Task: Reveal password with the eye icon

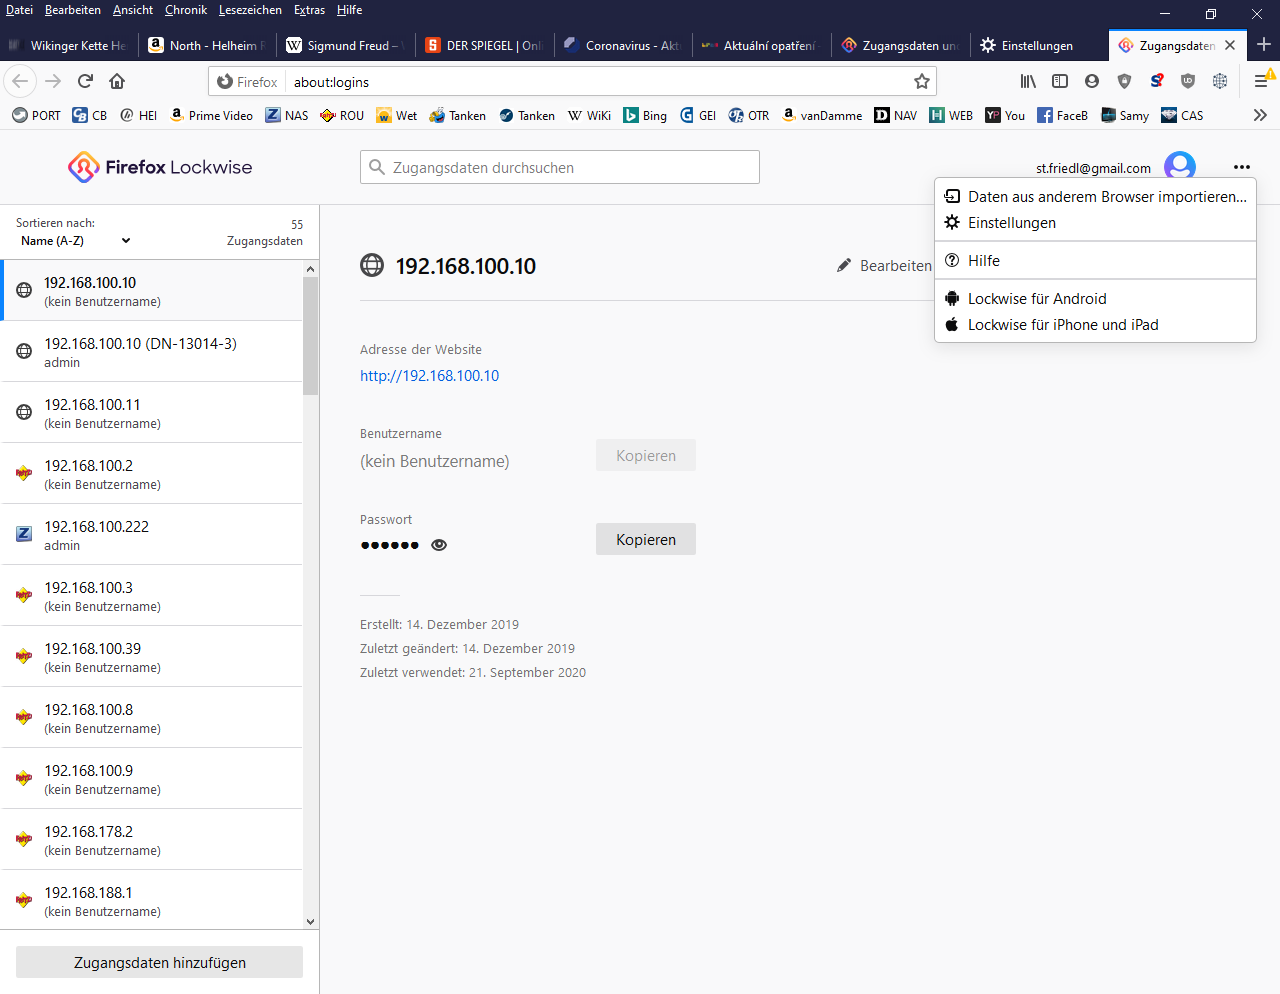Action: click(439, 545)
